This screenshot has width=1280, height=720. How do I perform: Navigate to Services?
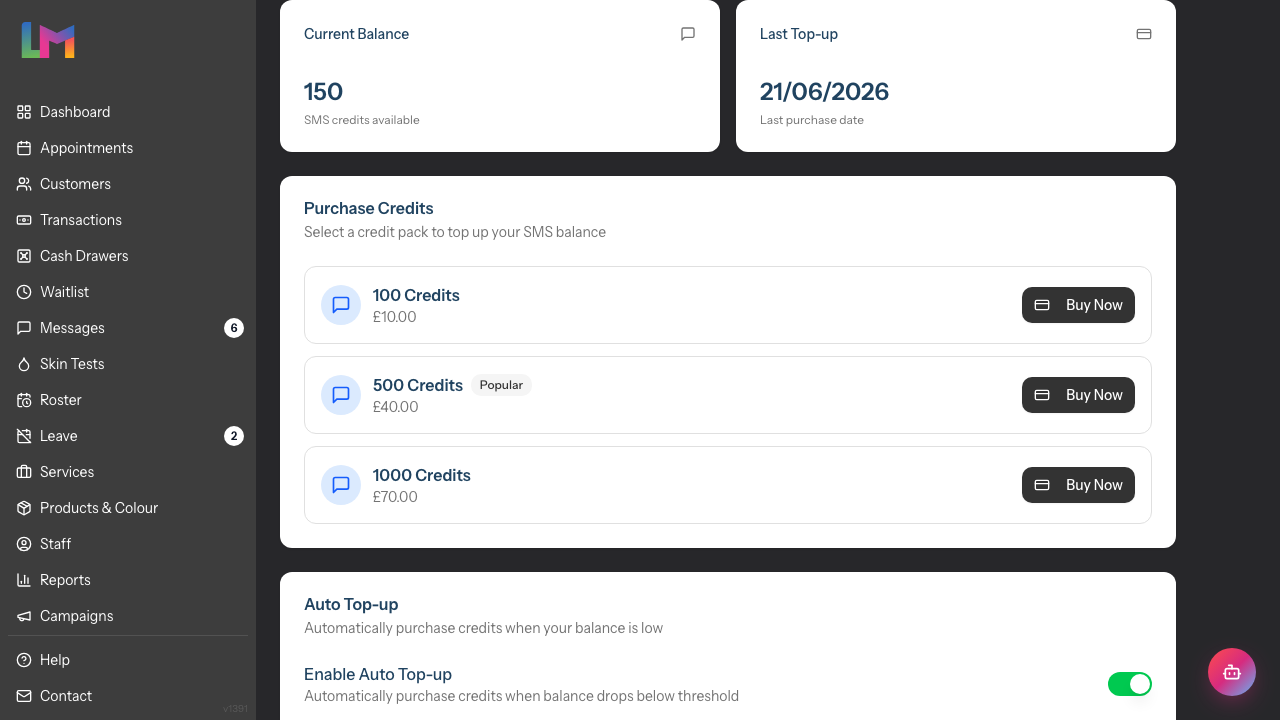pyautogui.click(x=128, y=472)
